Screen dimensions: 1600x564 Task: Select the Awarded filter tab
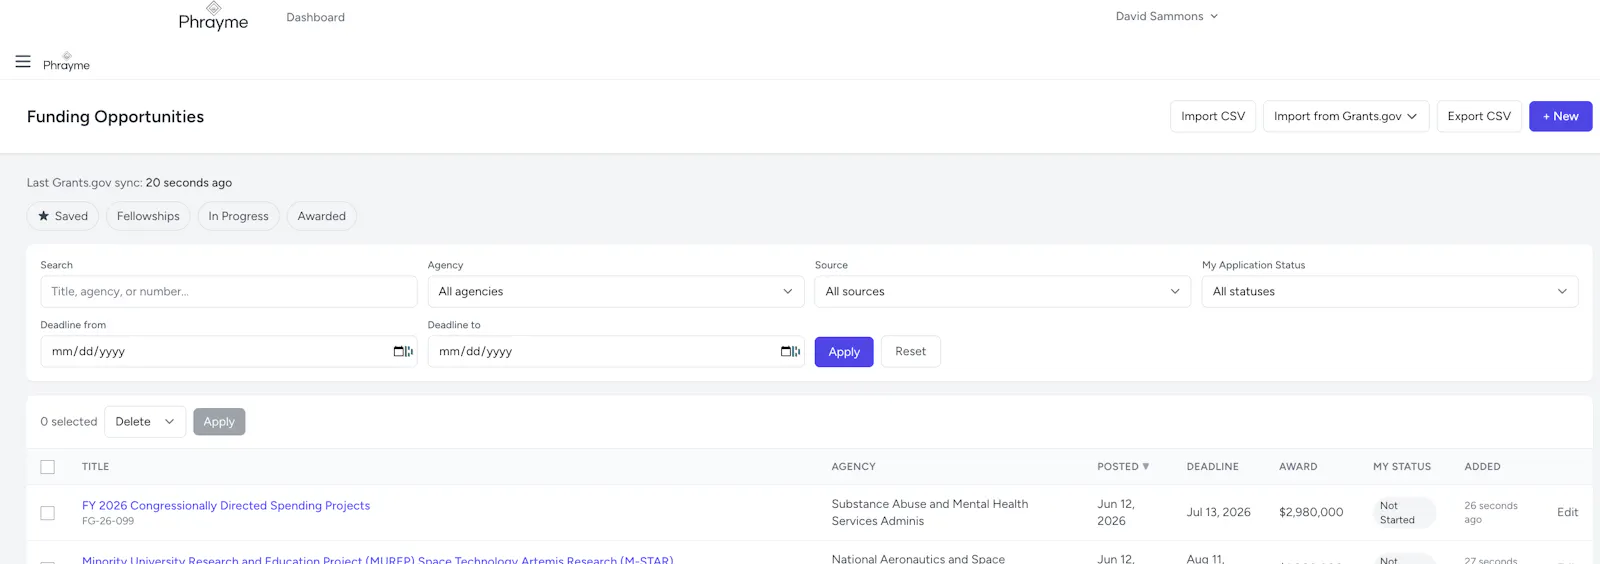(321, 216)
